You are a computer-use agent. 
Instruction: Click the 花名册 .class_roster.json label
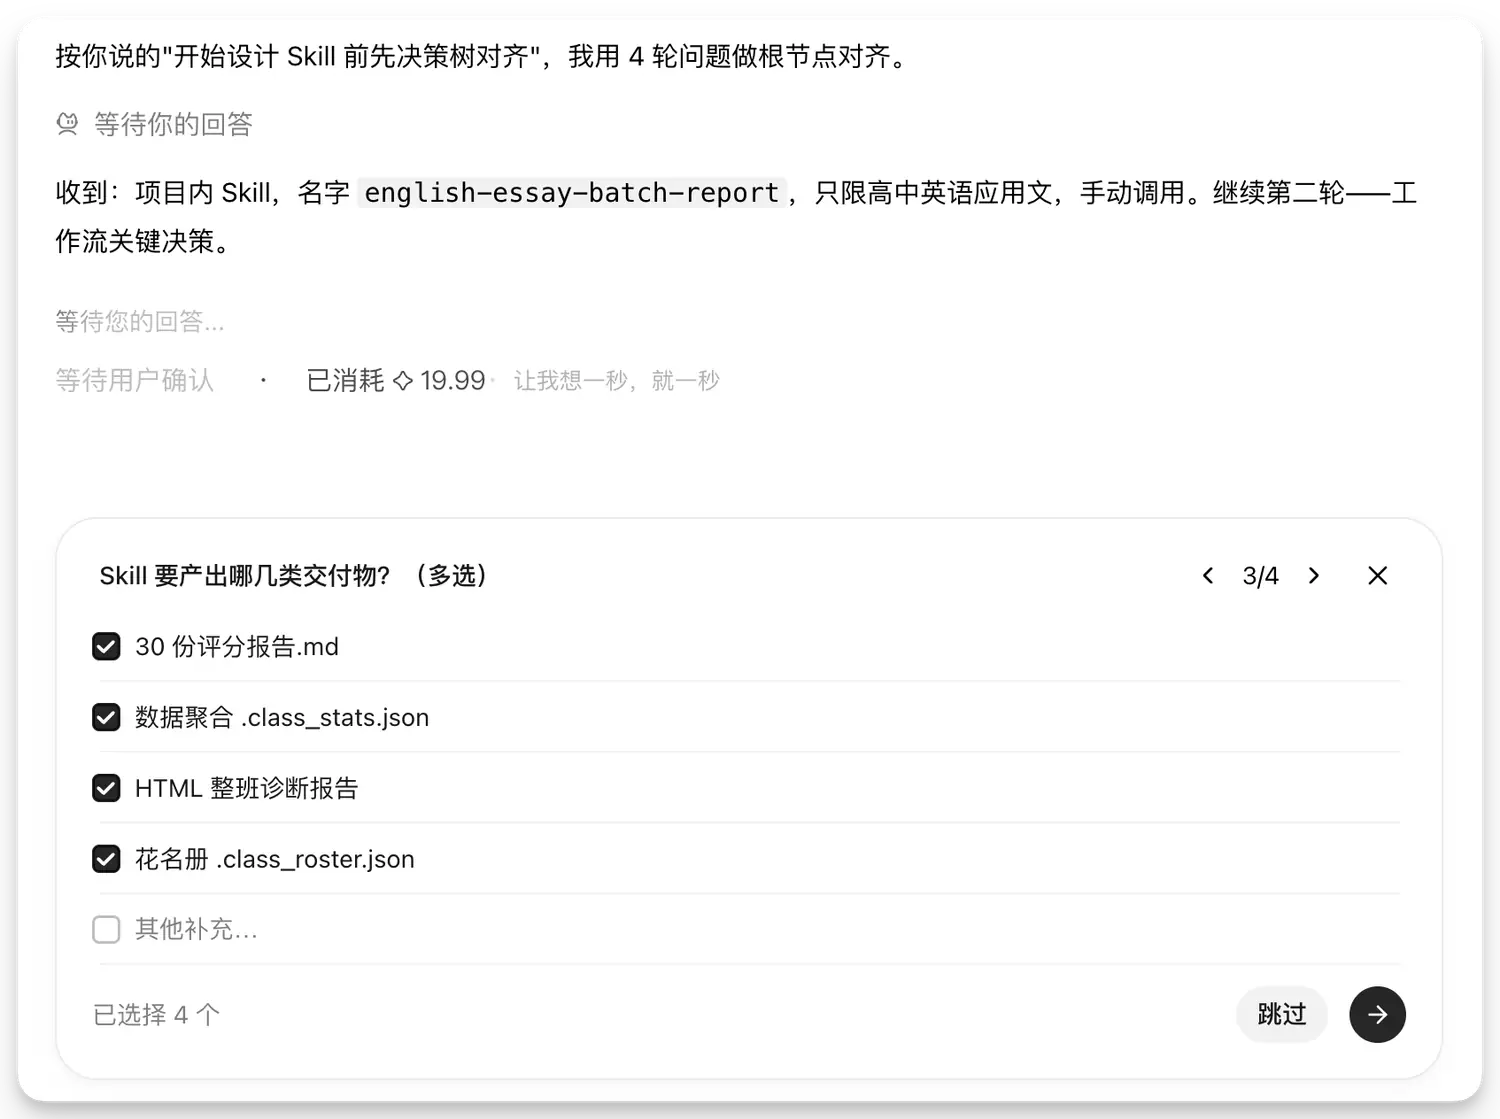click(x=275, y=859)
